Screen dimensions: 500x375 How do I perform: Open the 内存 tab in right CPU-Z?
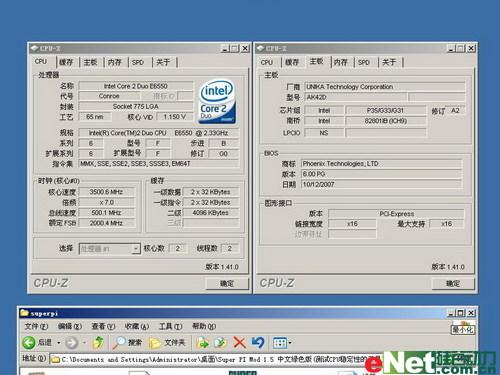[341, 62]
